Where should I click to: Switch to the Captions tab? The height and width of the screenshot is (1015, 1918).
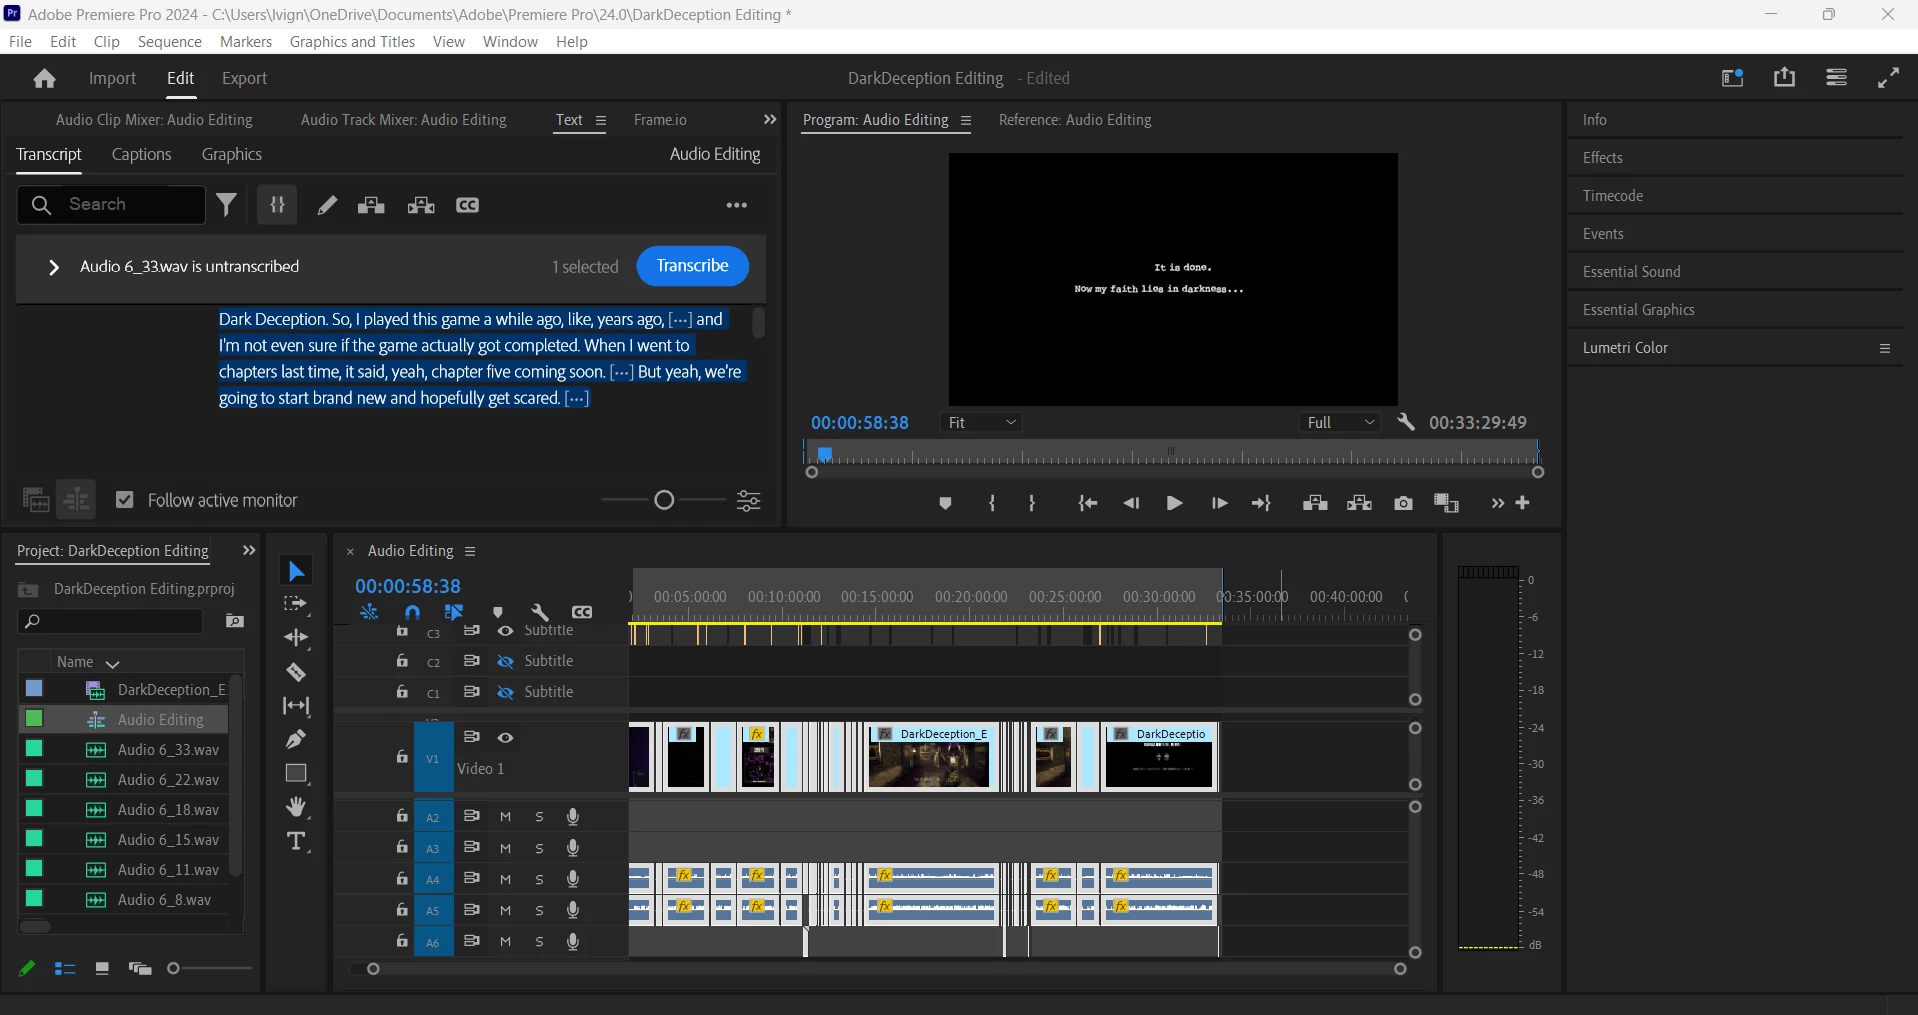click(x=141, y=154)
